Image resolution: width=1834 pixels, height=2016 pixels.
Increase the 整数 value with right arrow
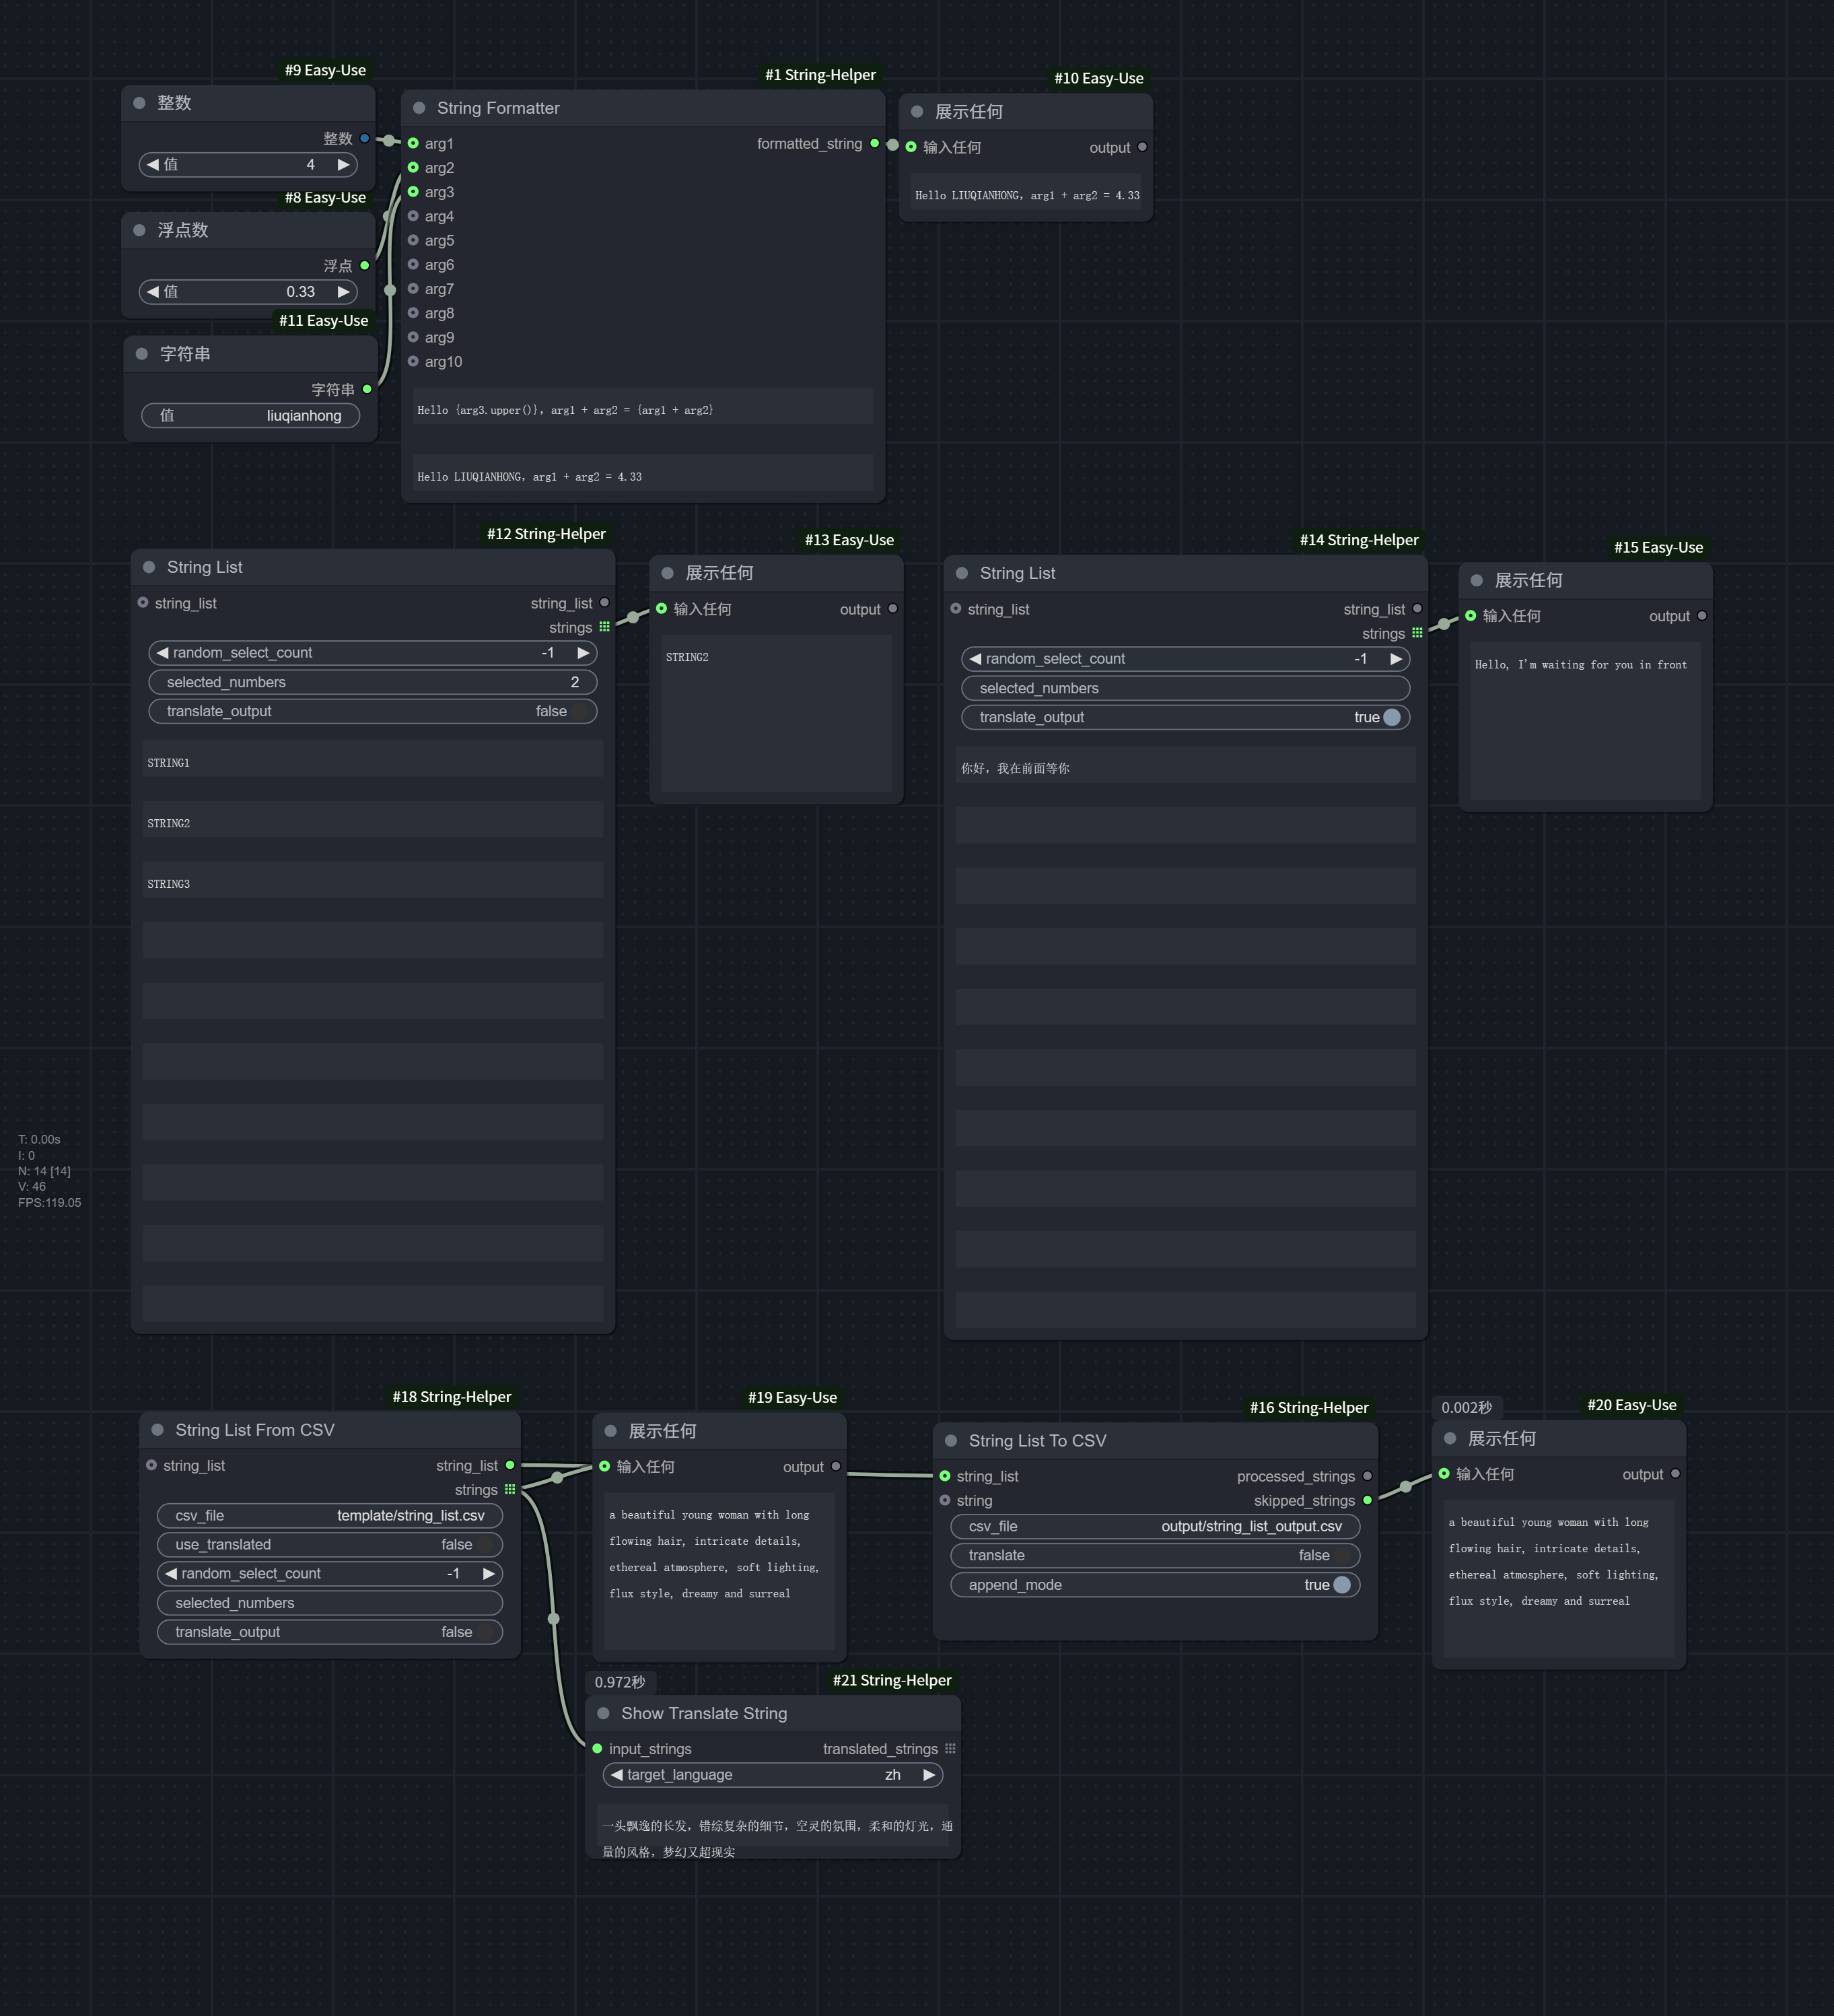(343, 164)
